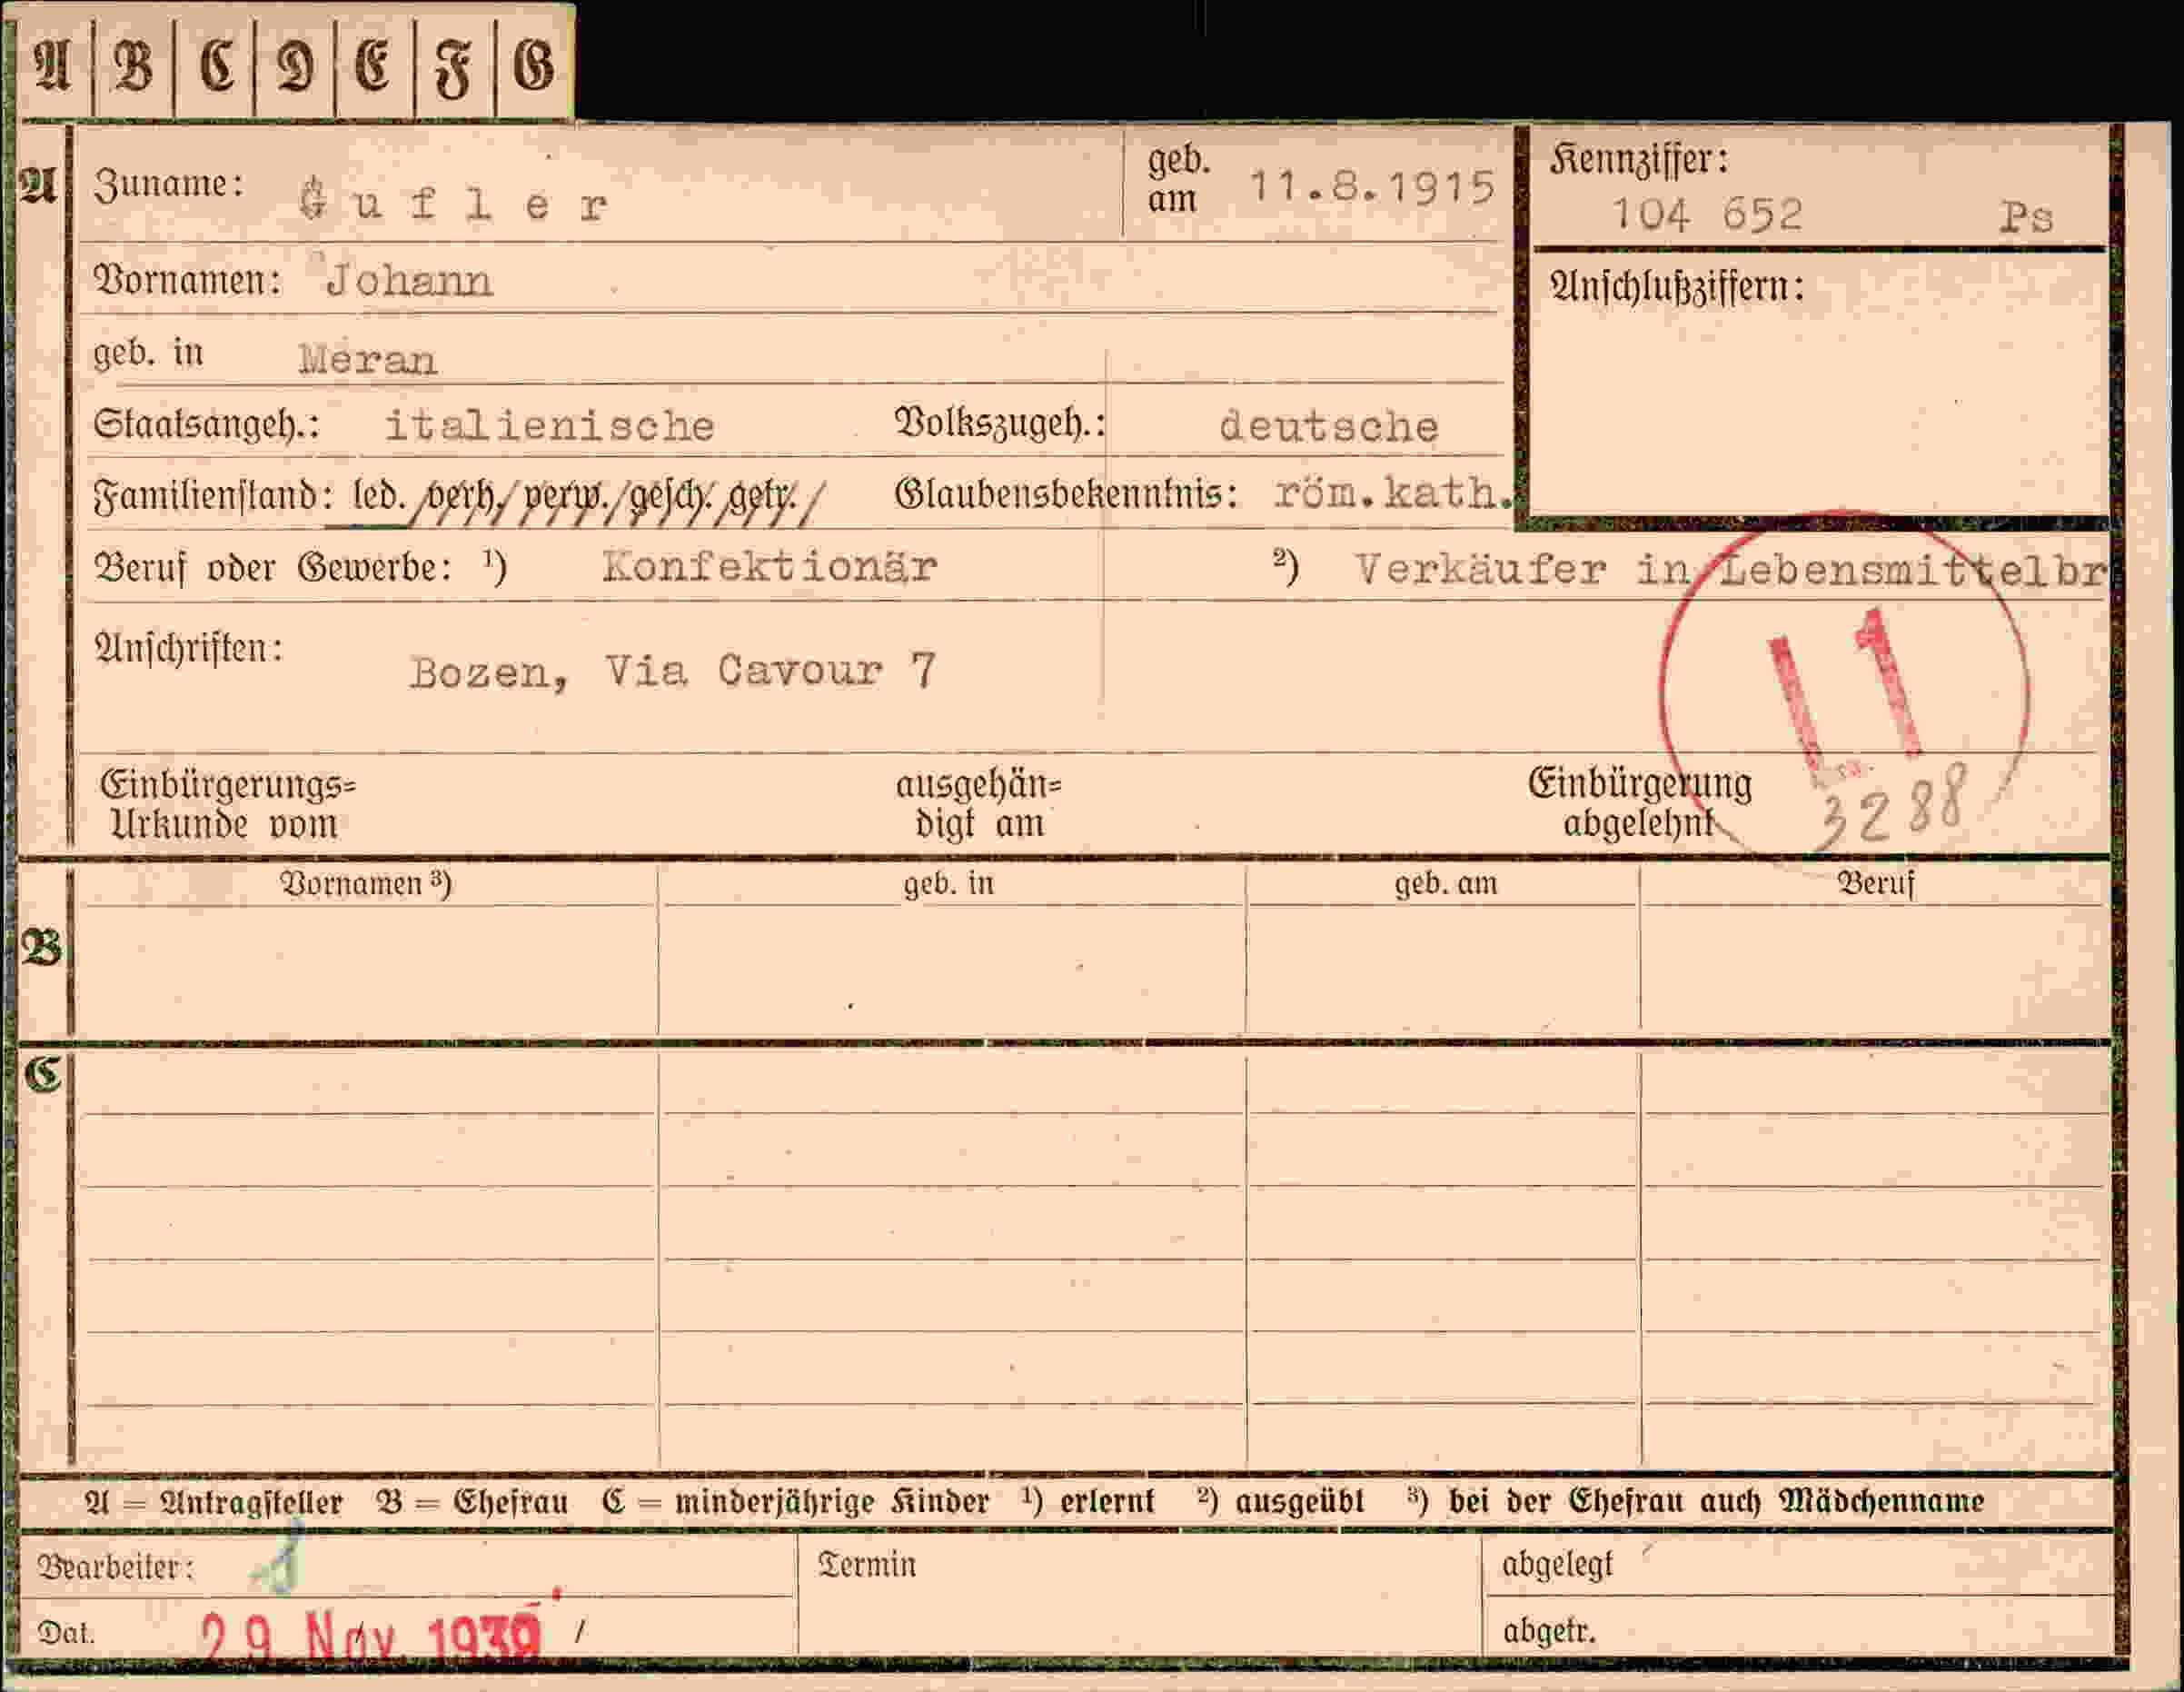Click the "Vornamen ³)" column header
This screenshot has width=2184, height=1692.
click(365, 884)
